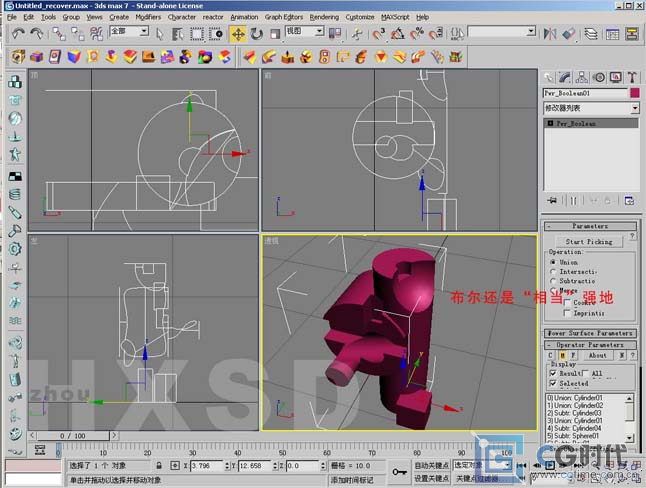
Task: Click the About button in Operator Parameters
Action: (597, 355)
